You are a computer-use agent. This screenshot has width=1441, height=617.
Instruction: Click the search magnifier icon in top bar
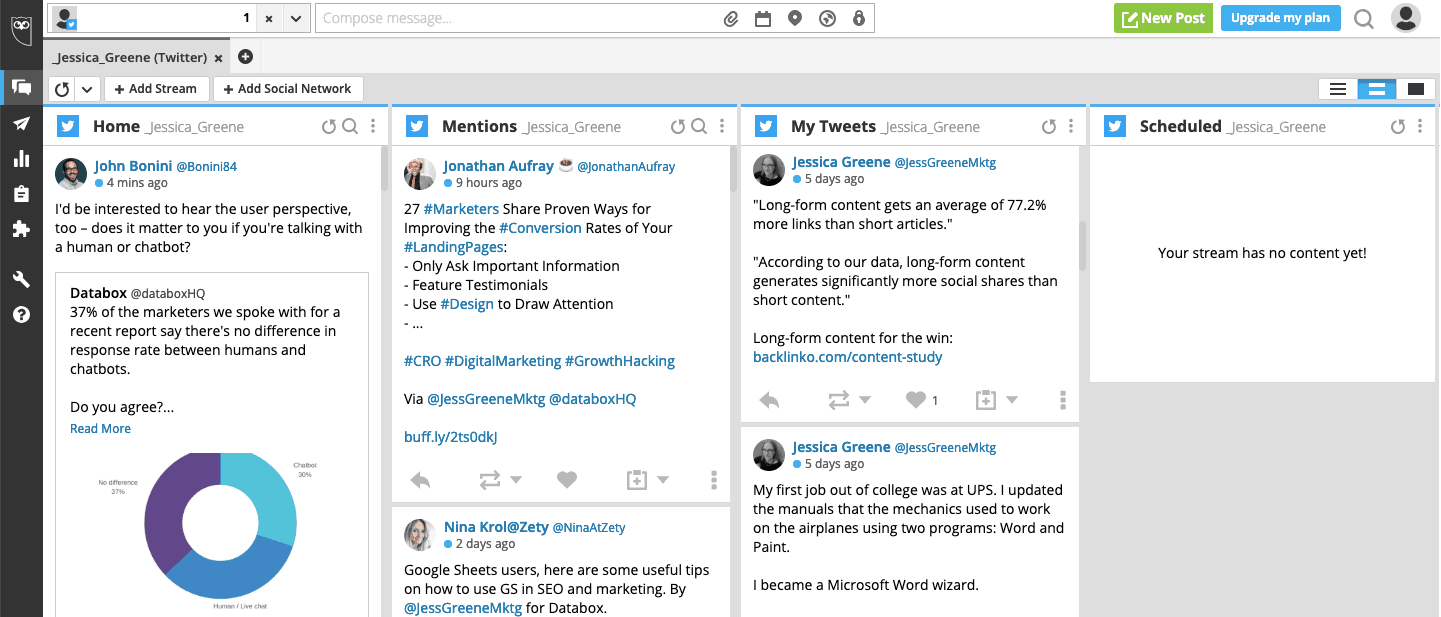point(1363,18)
